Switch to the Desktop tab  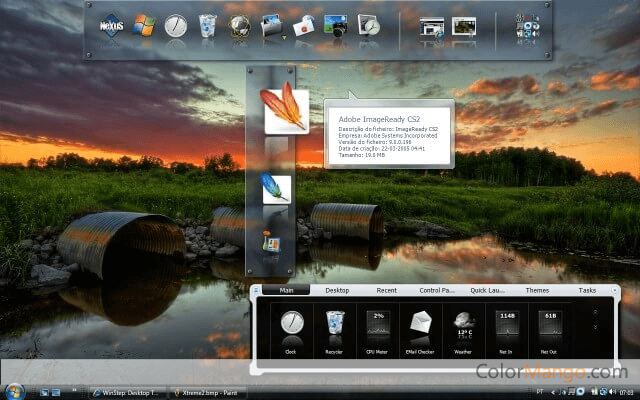337,290
